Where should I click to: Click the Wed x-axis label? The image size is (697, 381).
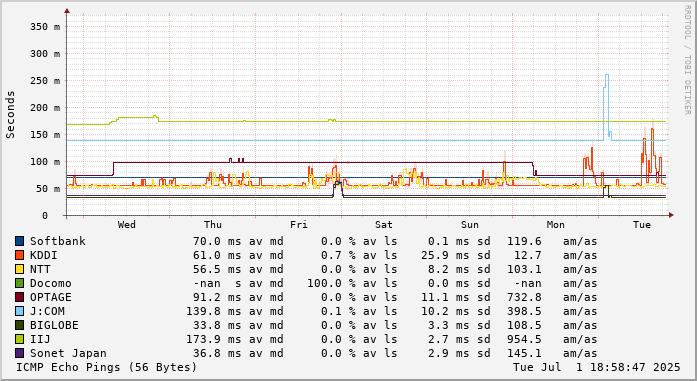point(127,225)
